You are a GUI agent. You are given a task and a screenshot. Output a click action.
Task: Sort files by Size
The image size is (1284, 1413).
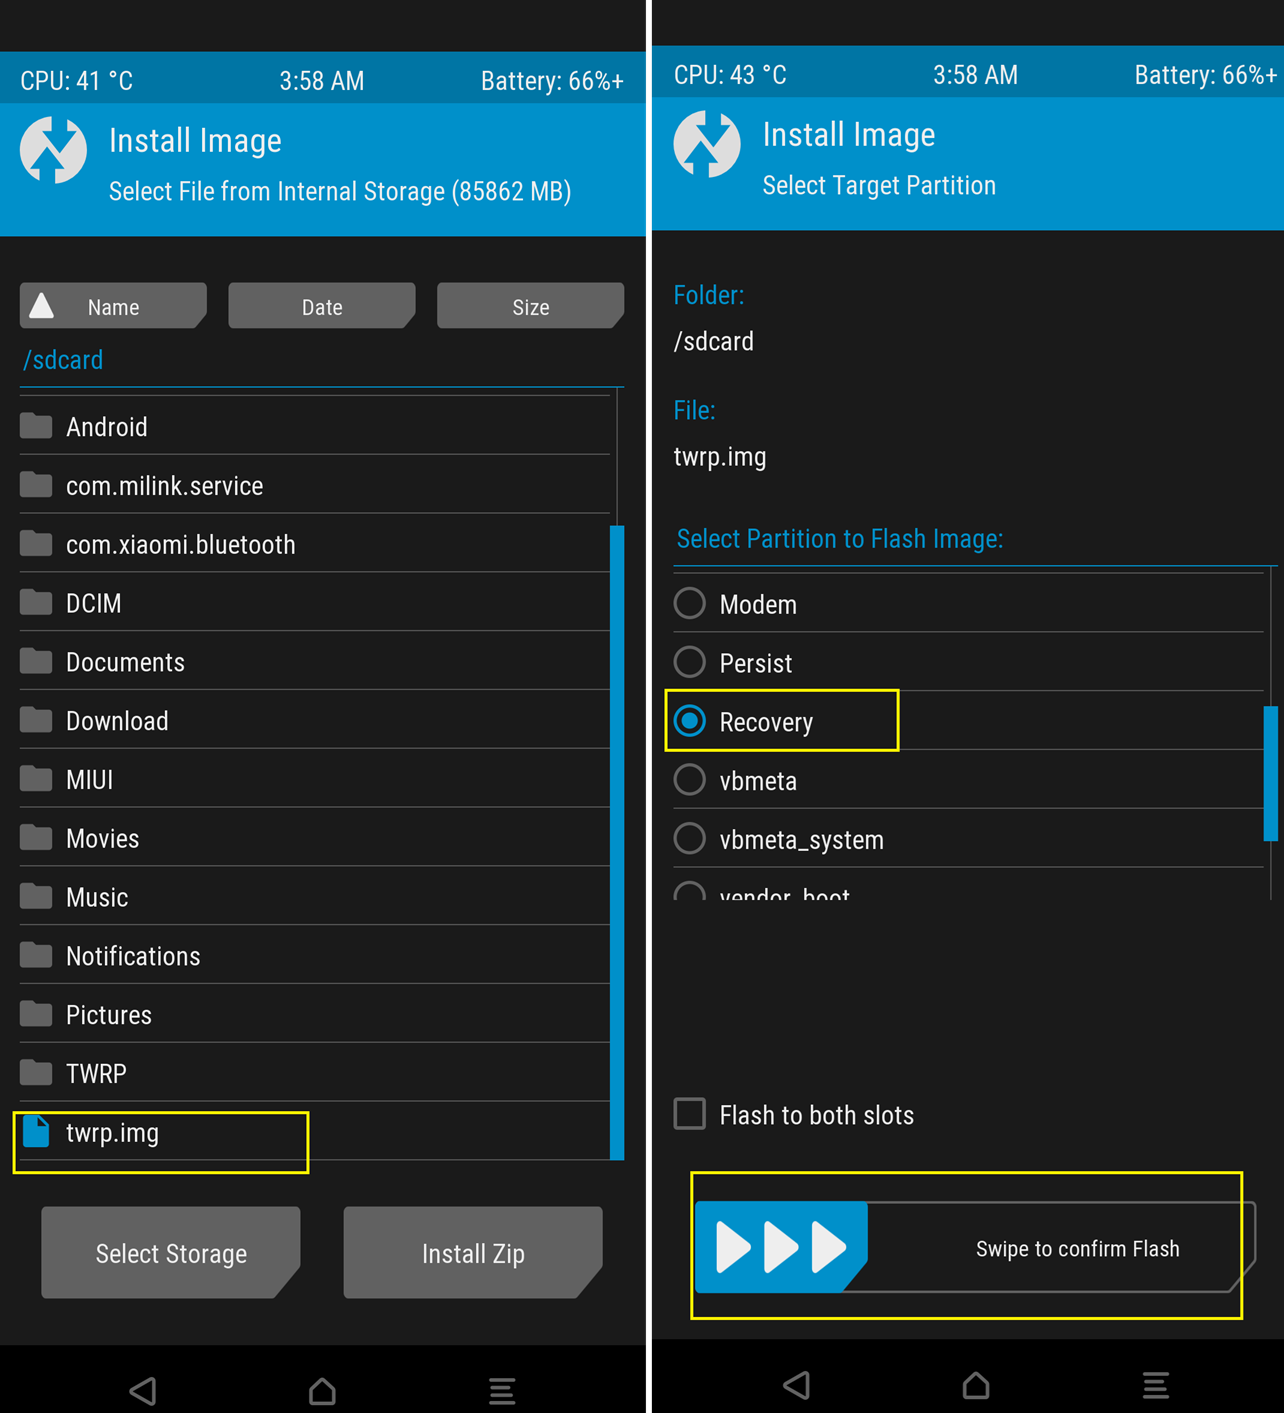pos(531,306)
